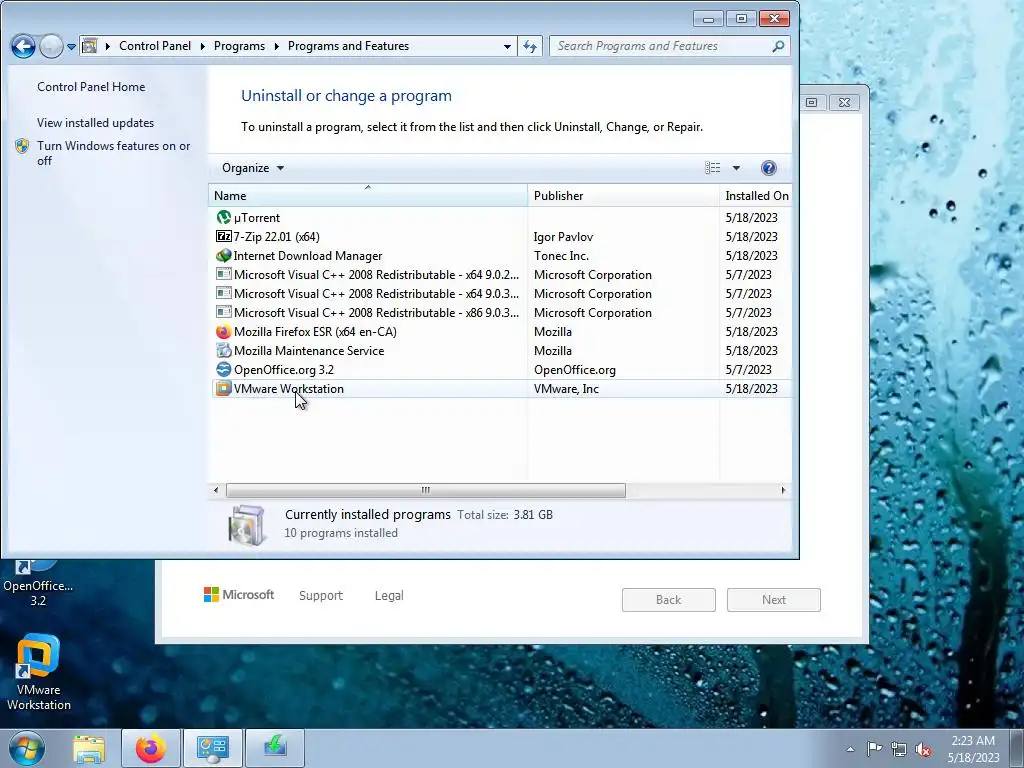Image resolution: width=1024 pixels, height=768 pixels.
Task: Expand the address bar history dropdown
Action: tap(507, 46)
